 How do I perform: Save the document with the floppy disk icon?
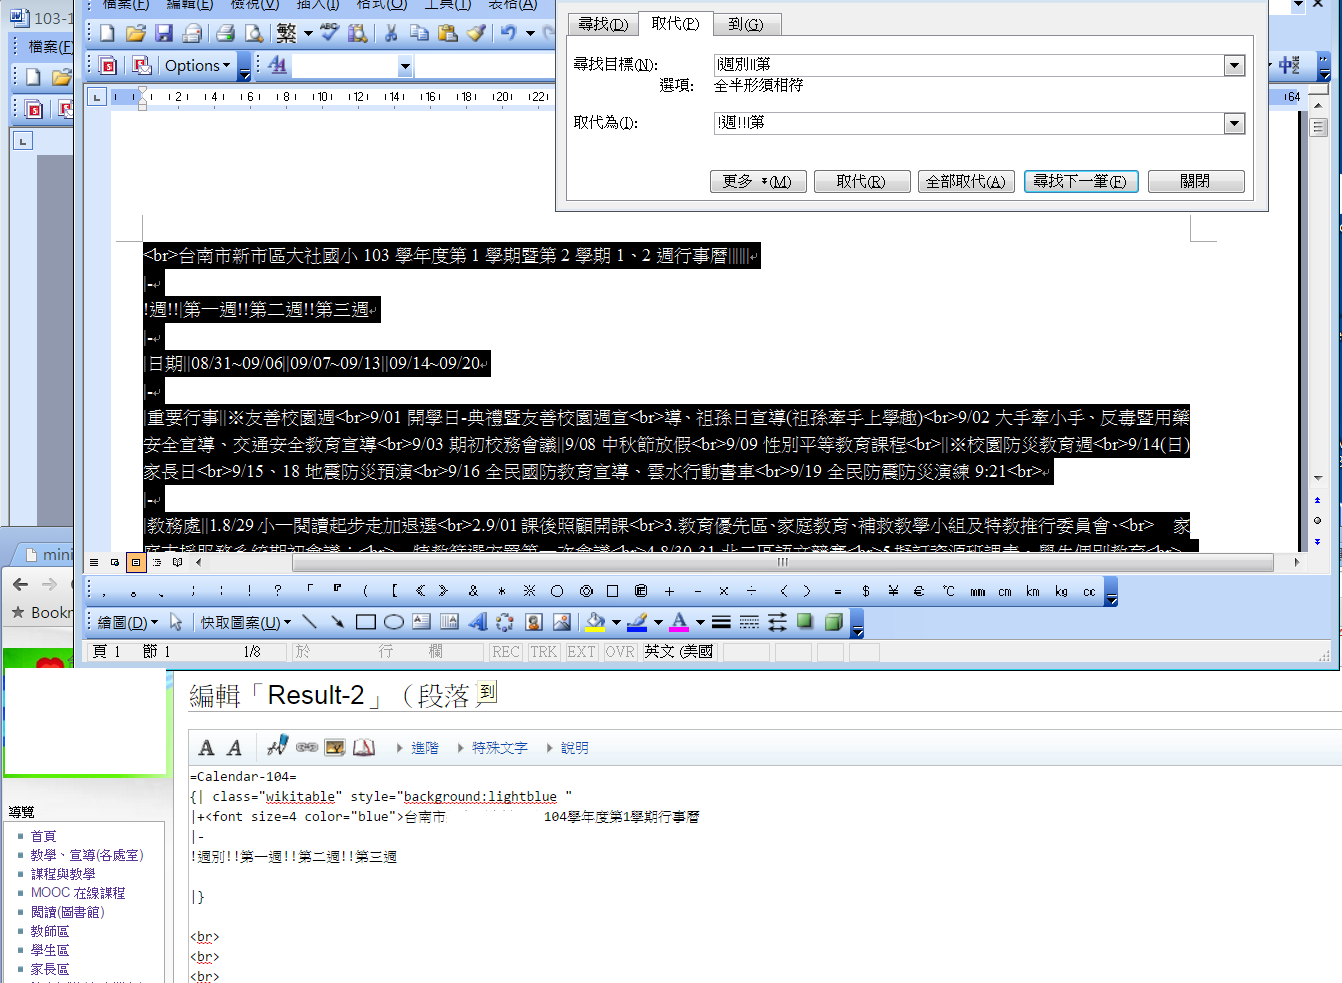coord(163,33)
